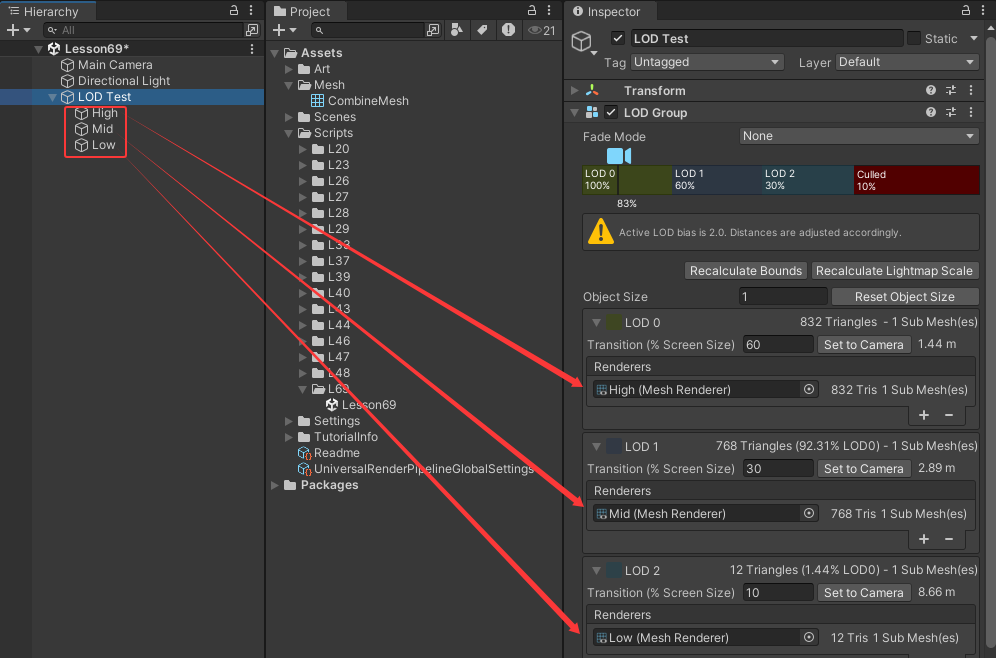Open the Transform preset settings icon

pos(951,91)
